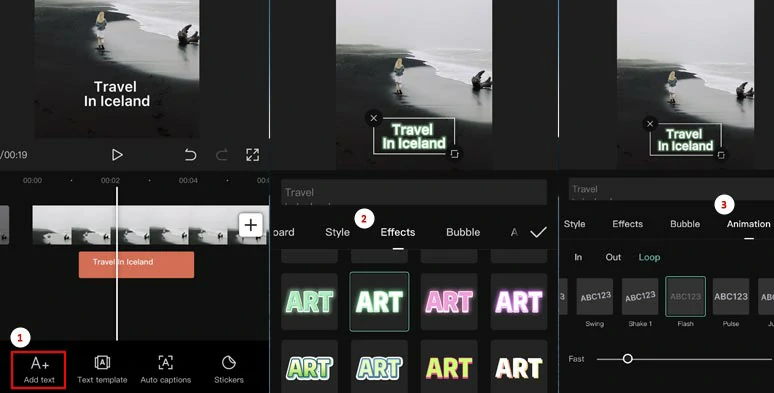Choose pale green outlined ART effect
774x393 pixels.
[379, 366]
